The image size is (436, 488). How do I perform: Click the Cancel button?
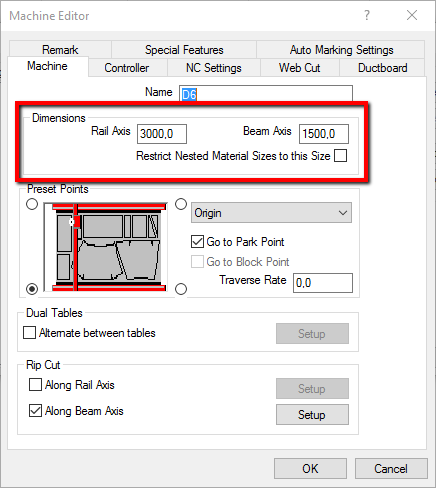pos(391,469)
